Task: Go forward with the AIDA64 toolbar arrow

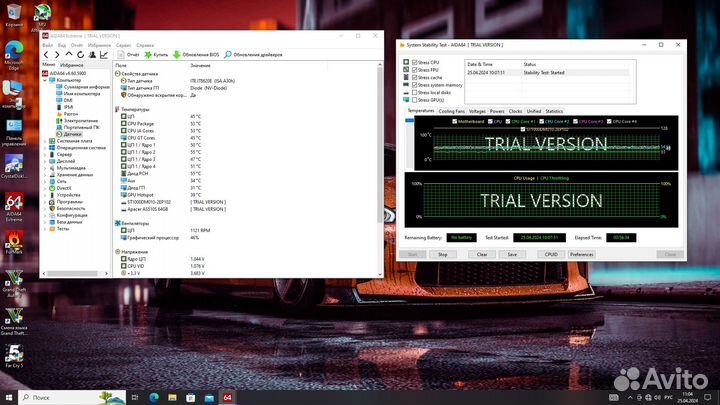Action: pos(57,55)
